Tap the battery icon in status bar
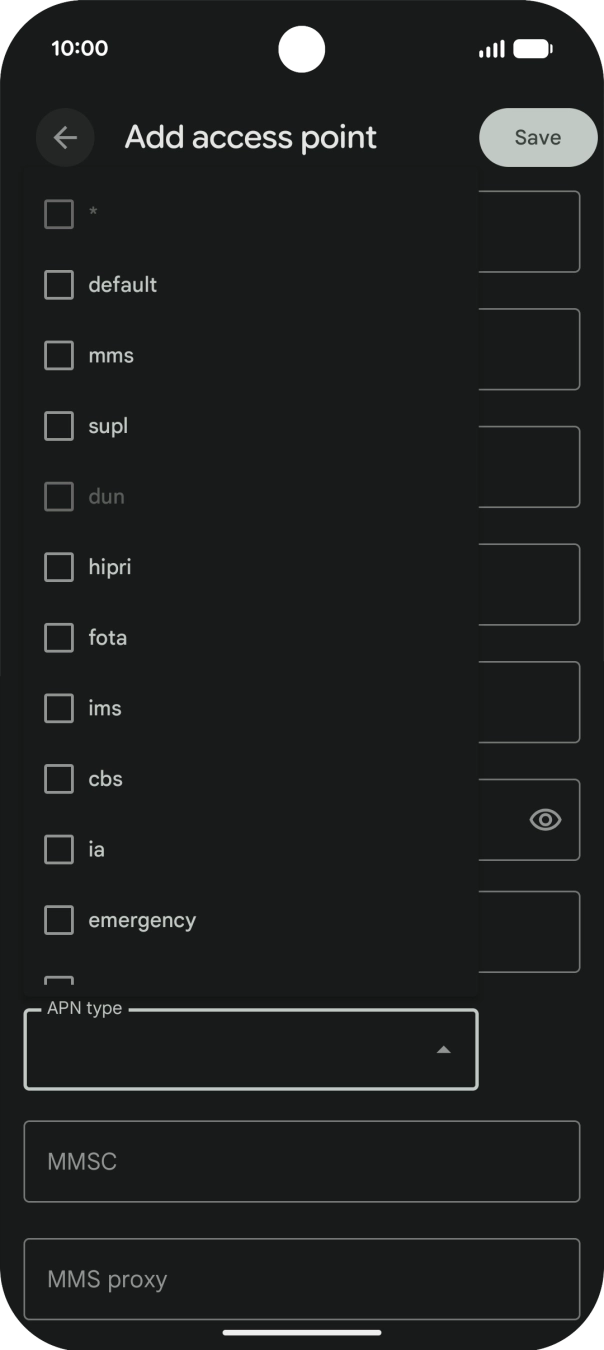The width and height of the screenshot is (604, 1350). (533, 46)
